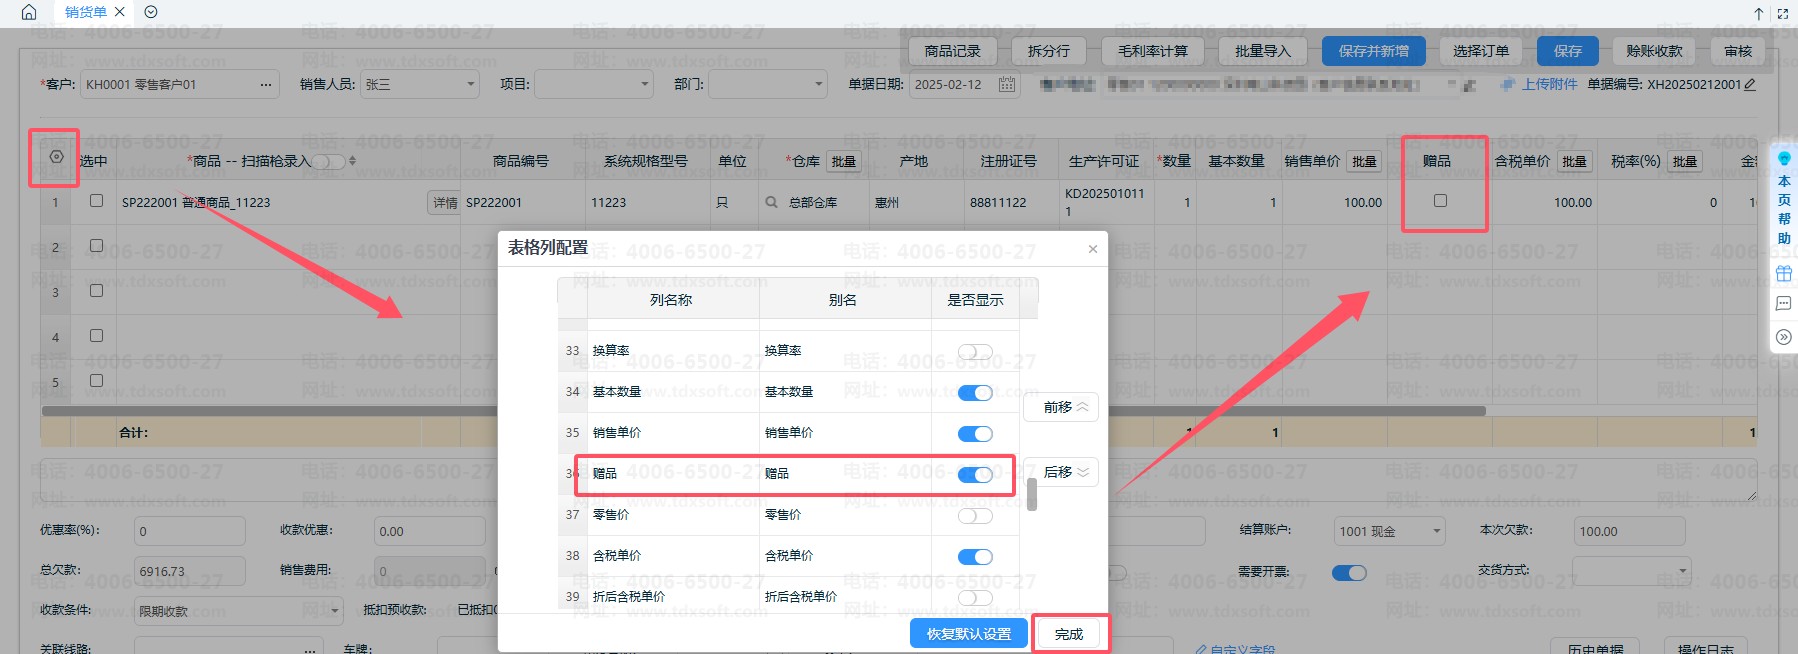Open the tab list circle-arrow icon
The image size is (1798, 654).
pos(151,12)
